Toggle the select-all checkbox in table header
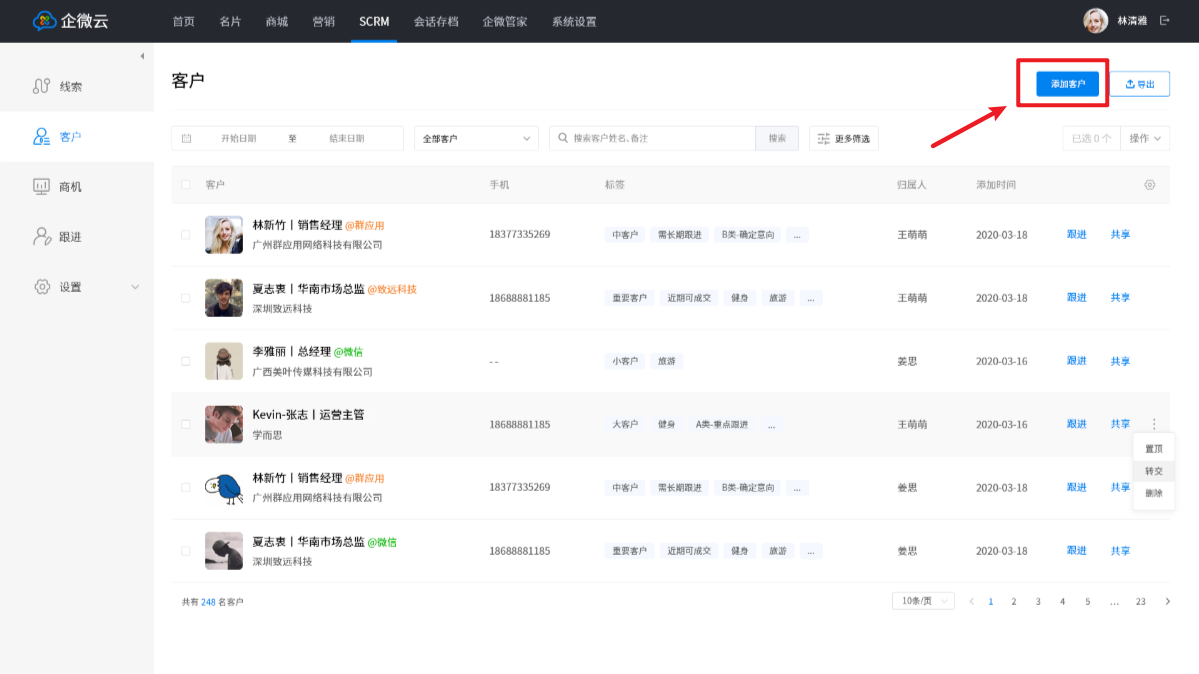Screen dimensions: 1199x674 point(185,185)
